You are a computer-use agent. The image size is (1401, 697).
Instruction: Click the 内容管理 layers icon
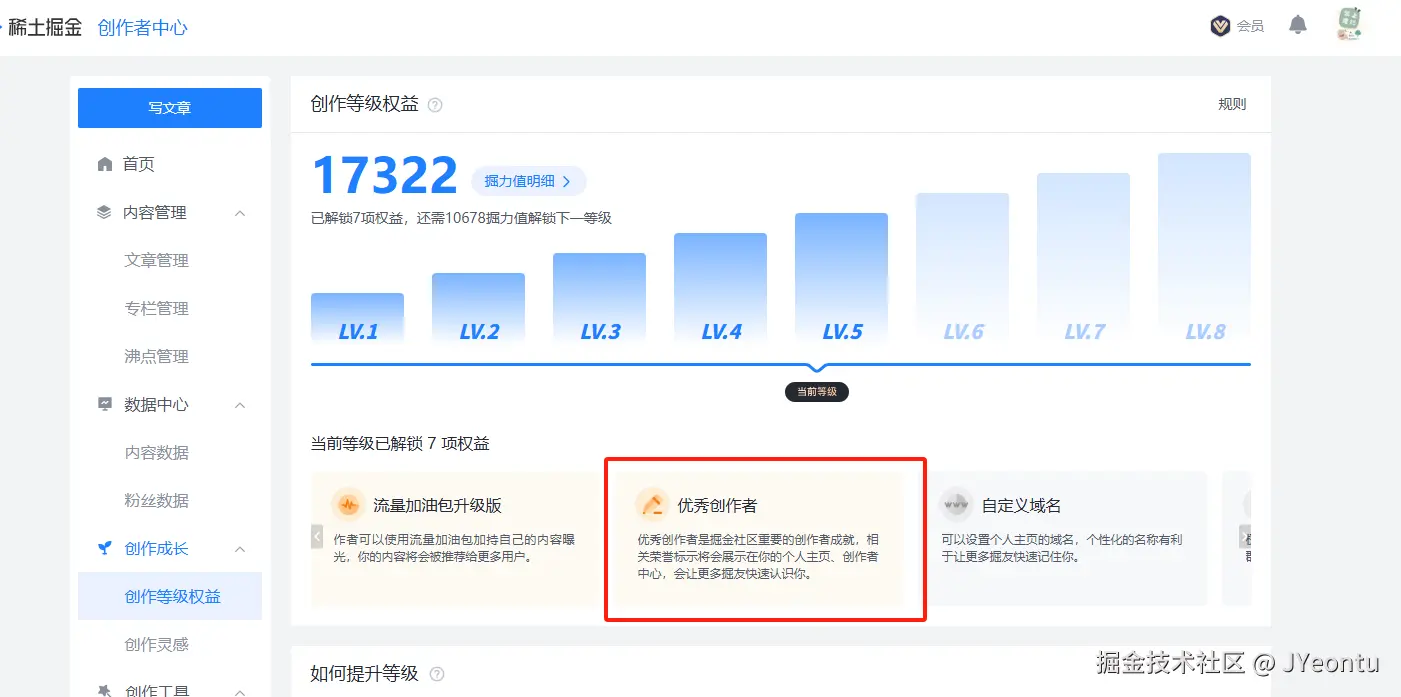[x=103, y=212]
